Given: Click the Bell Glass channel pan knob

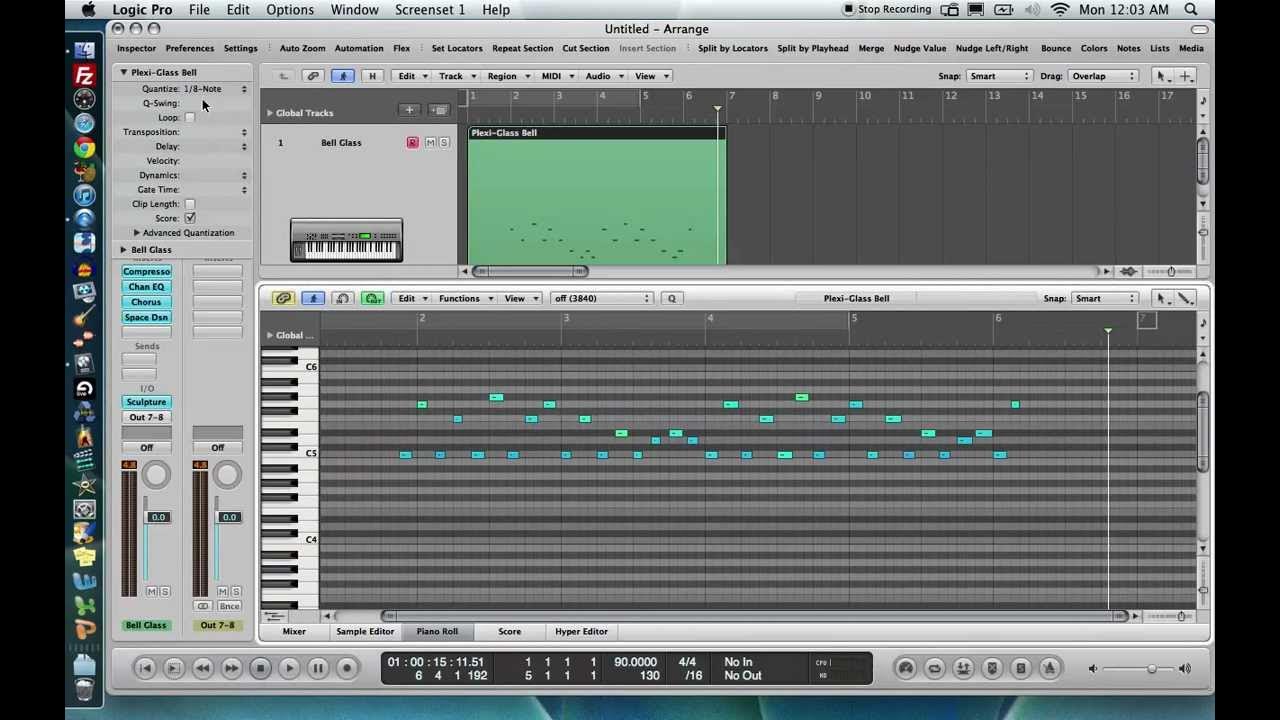Looking at the screenshot, I should point(156,475).
